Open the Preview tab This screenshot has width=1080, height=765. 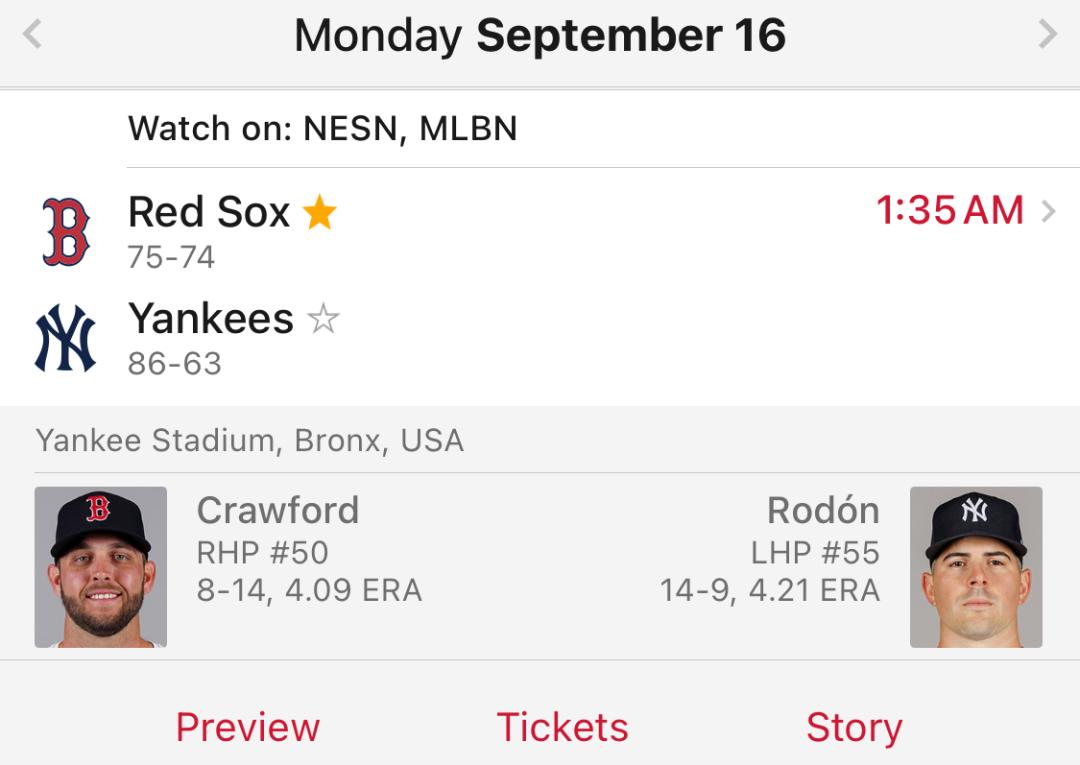coord(248,727)
